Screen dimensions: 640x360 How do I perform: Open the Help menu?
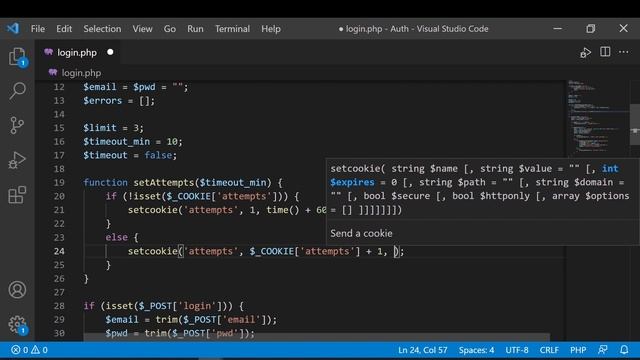(271, 29)
